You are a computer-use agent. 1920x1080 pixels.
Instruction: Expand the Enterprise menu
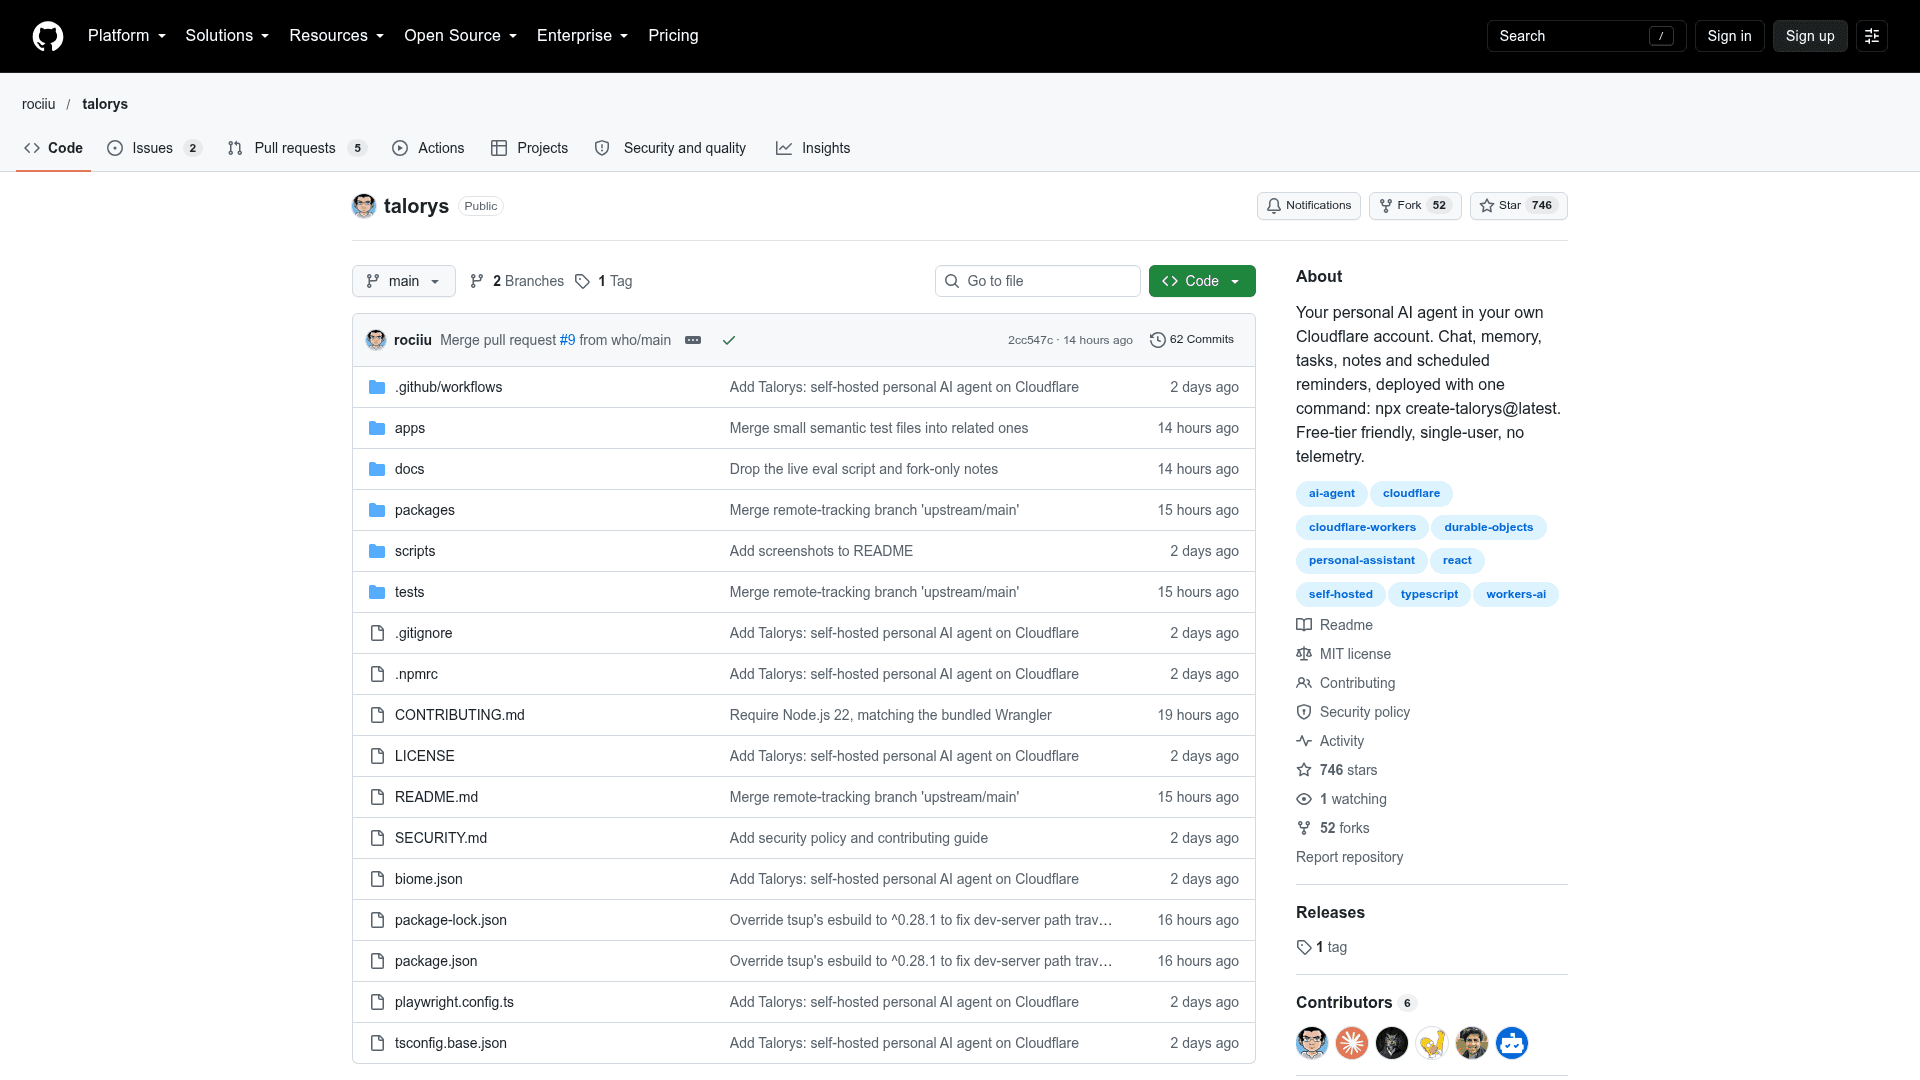[x=583, y=36]
